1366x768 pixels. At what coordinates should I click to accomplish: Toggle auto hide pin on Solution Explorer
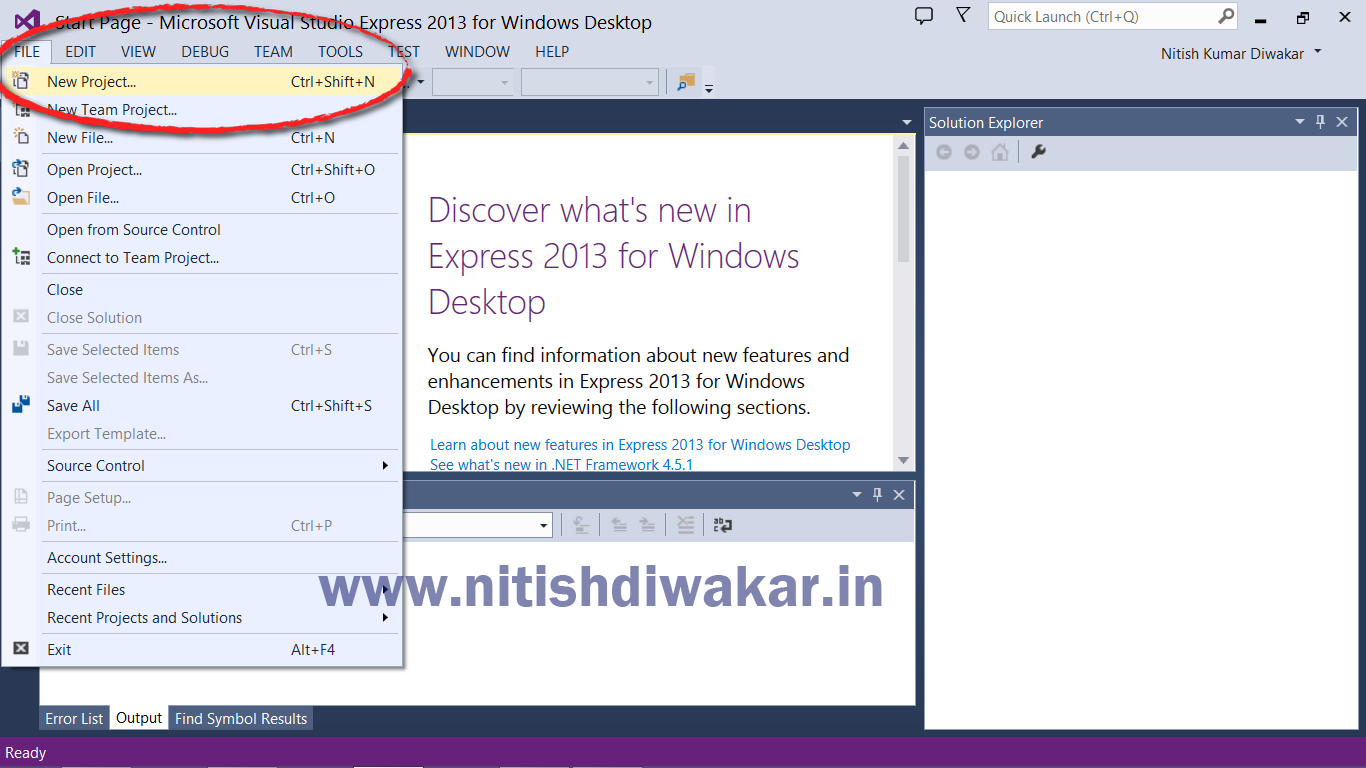[x=1320, y=122]
